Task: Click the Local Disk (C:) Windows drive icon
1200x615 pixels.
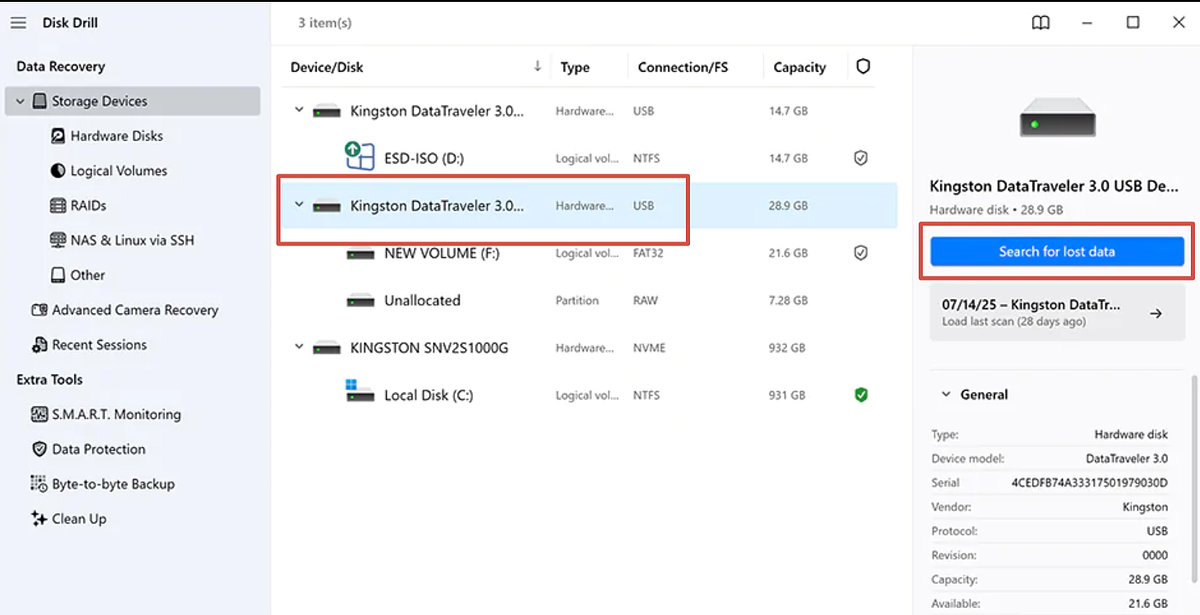Action: click(x=360, y=392)
